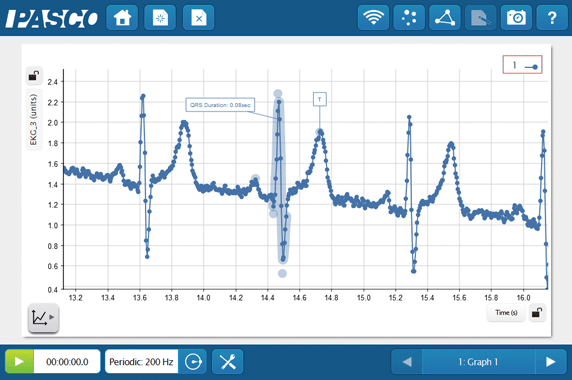Go to the Home screen
The width and height of the screenshot is (572, 380).
click(122, 18)
